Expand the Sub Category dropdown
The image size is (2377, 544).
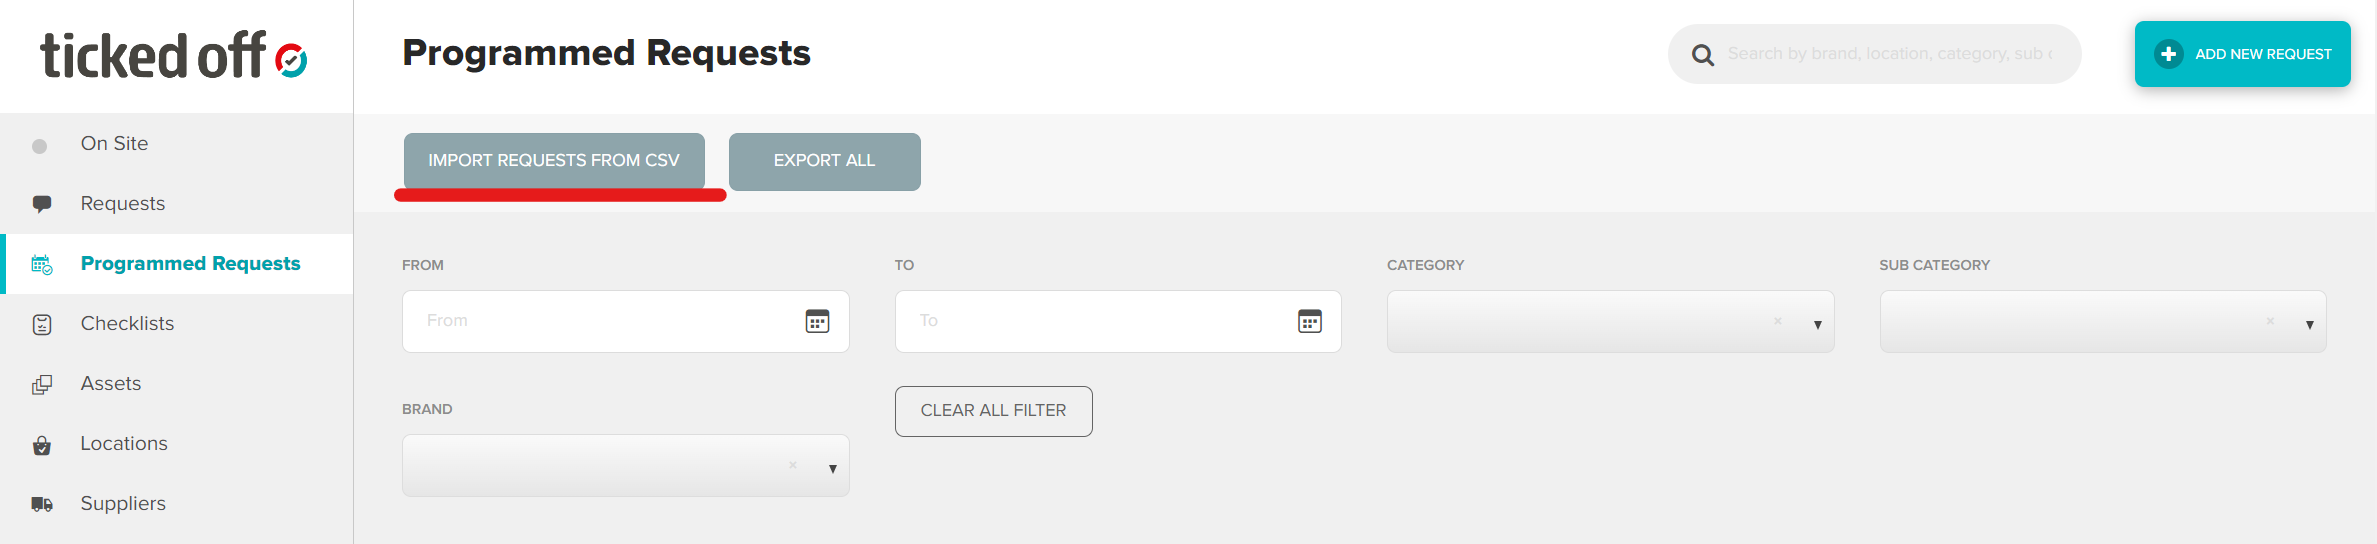[x=2309, y=324]
